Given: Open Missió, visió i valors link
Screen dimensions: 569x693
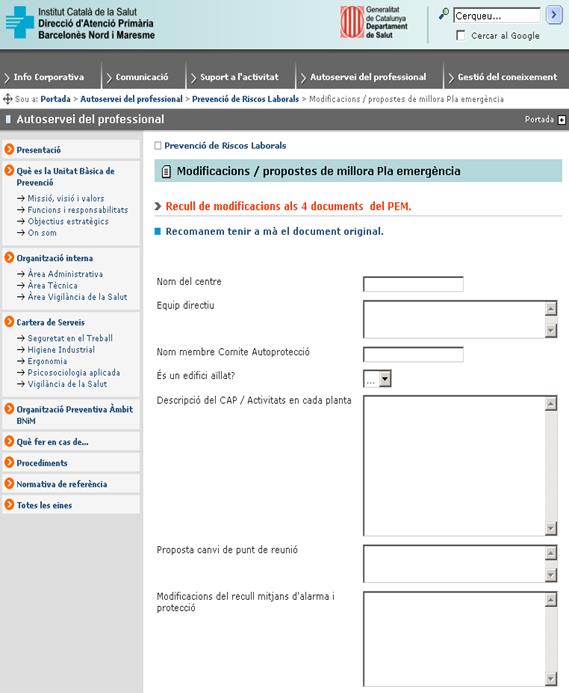Looking at the screenshot, I should click(66, 198).
